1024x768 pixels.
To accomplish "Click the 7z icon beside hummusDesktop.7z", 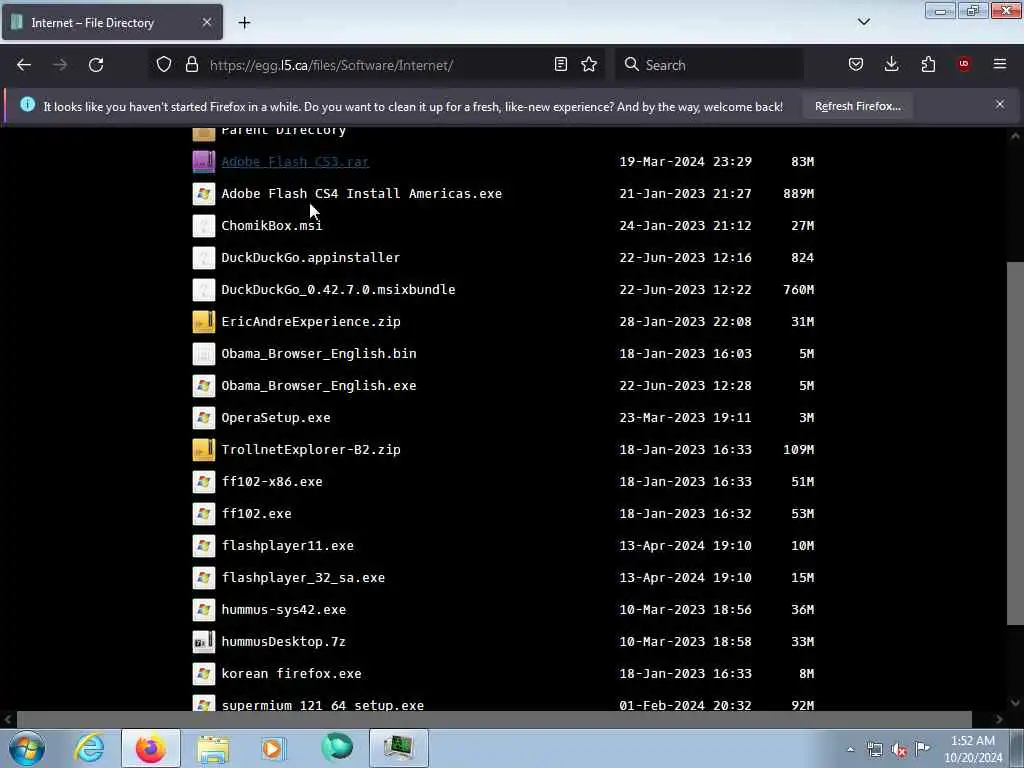I will tap(204, 641).
